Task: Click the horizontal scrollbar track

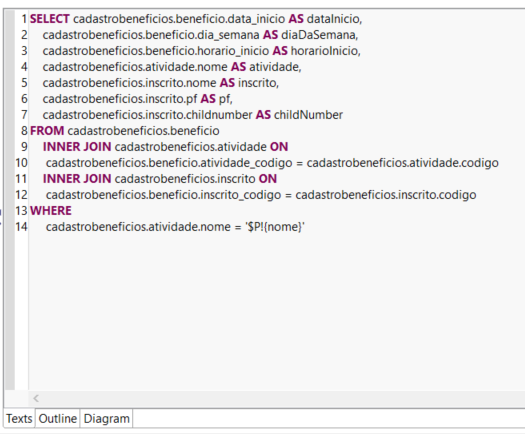Action: coord(281,399)
